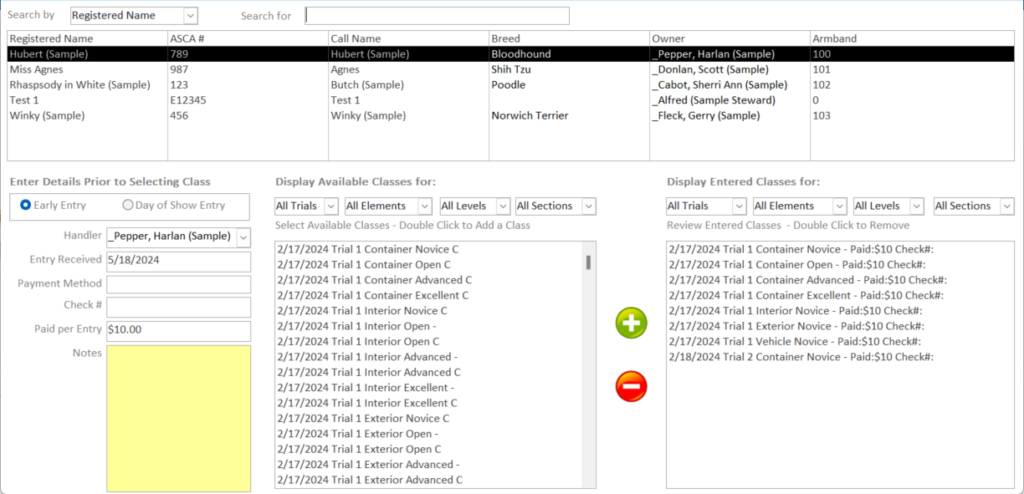
Task: Open All Elements dropdown for entered classes
Action: (x=841, y=206)
